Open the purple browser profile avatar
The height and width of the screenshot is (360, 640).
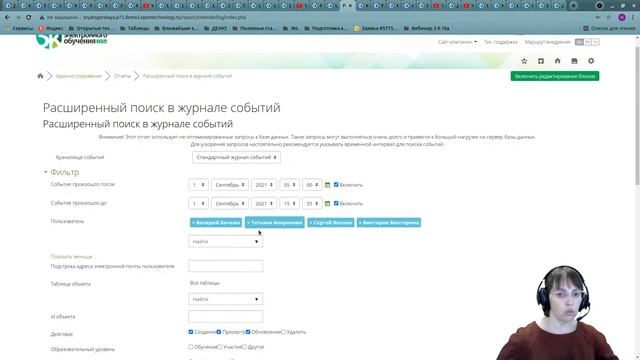622,18
